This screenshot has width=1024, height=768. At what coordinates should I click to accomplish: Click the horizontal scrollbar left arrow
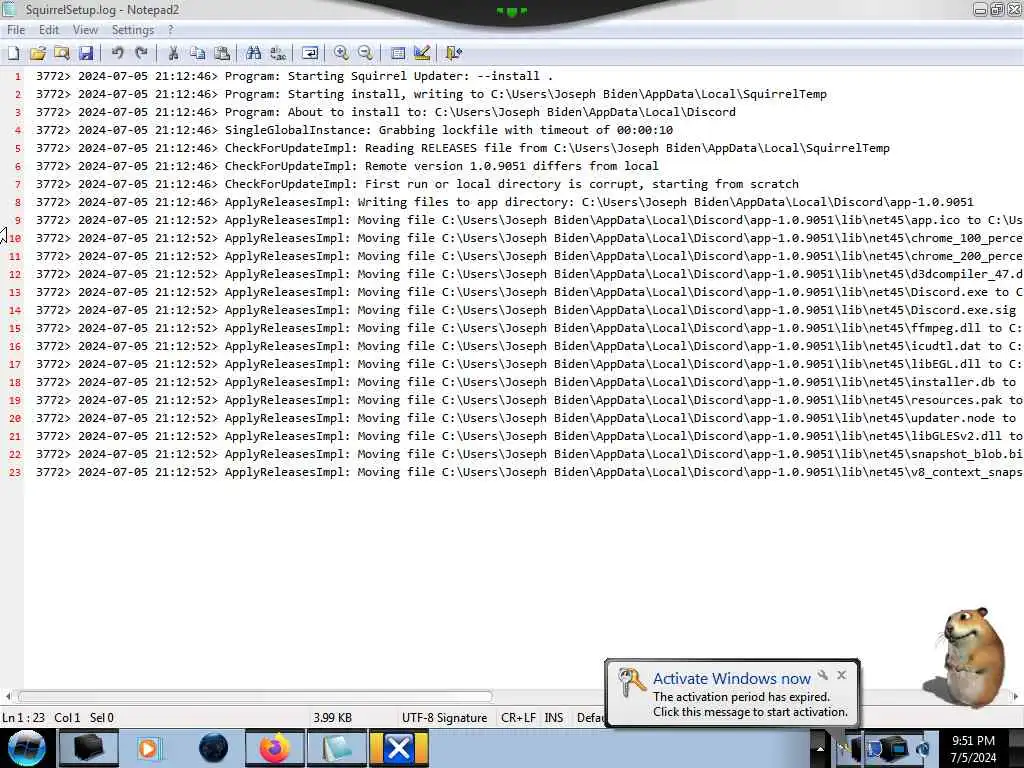coord(7,696)
